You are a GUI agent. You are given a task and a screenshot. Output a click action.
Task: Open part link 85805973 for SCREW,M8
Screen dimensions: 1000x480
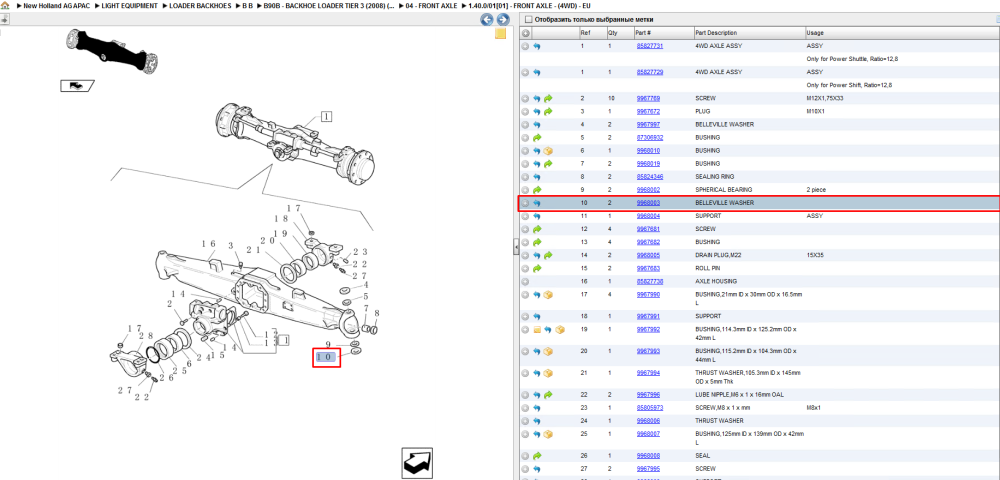[x=649, y=408]
